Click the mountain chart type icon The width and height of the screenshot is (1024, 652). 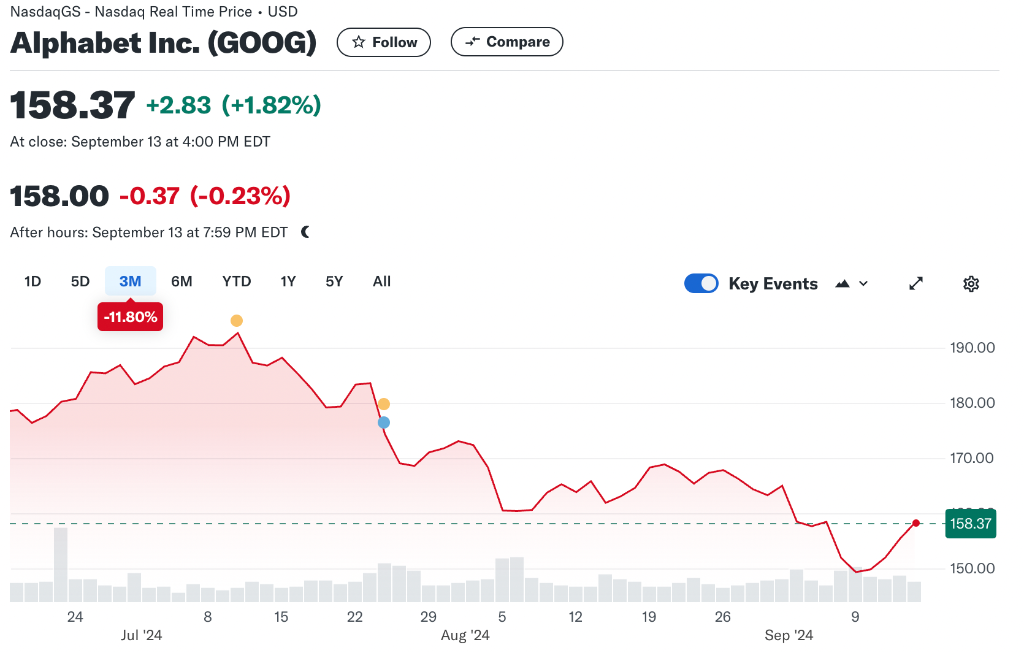point(842,284)
